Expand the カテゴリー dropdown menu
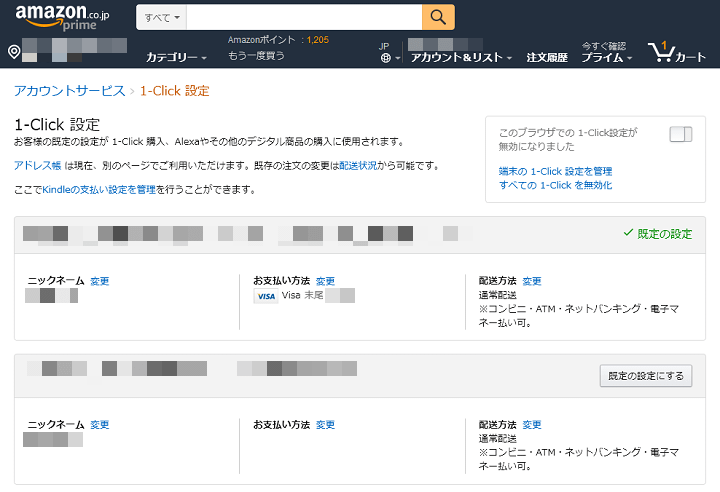This screenshot has width=720, height=492. (x=176, y=57)
